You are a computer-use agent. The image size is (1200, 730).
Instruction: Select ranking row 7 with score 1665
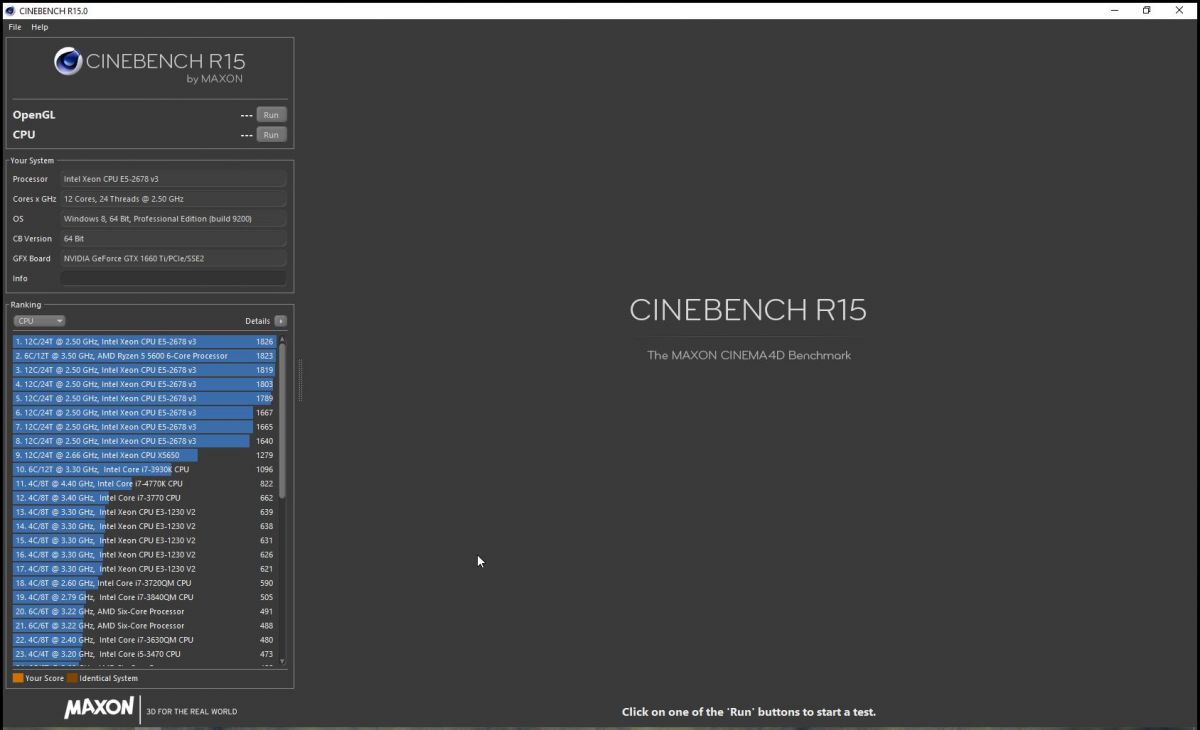(144, 427)
